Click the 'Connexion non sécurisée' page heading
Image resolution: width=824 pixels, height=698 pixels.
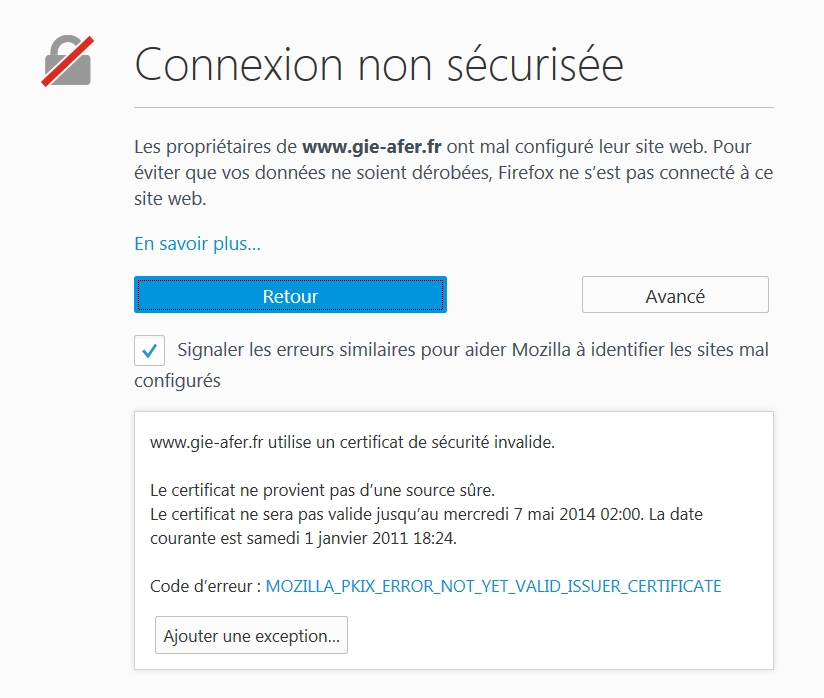click(378, 64)
